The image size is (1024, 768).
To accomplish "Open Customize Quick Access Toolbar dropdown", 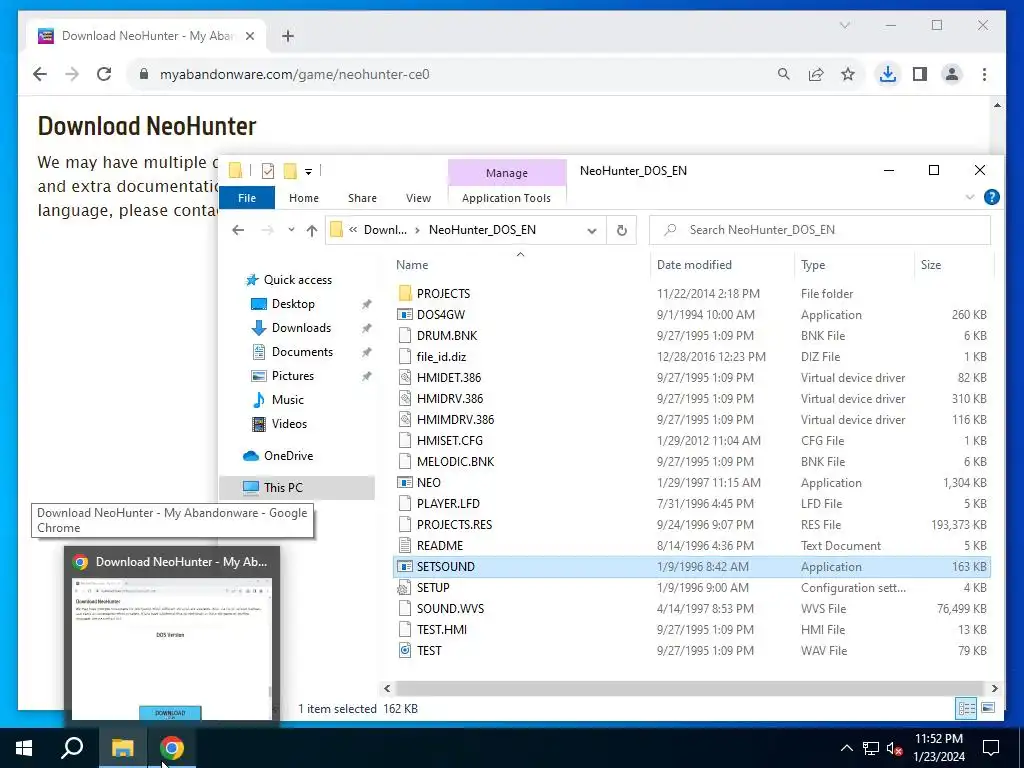I will pos(308,172).
